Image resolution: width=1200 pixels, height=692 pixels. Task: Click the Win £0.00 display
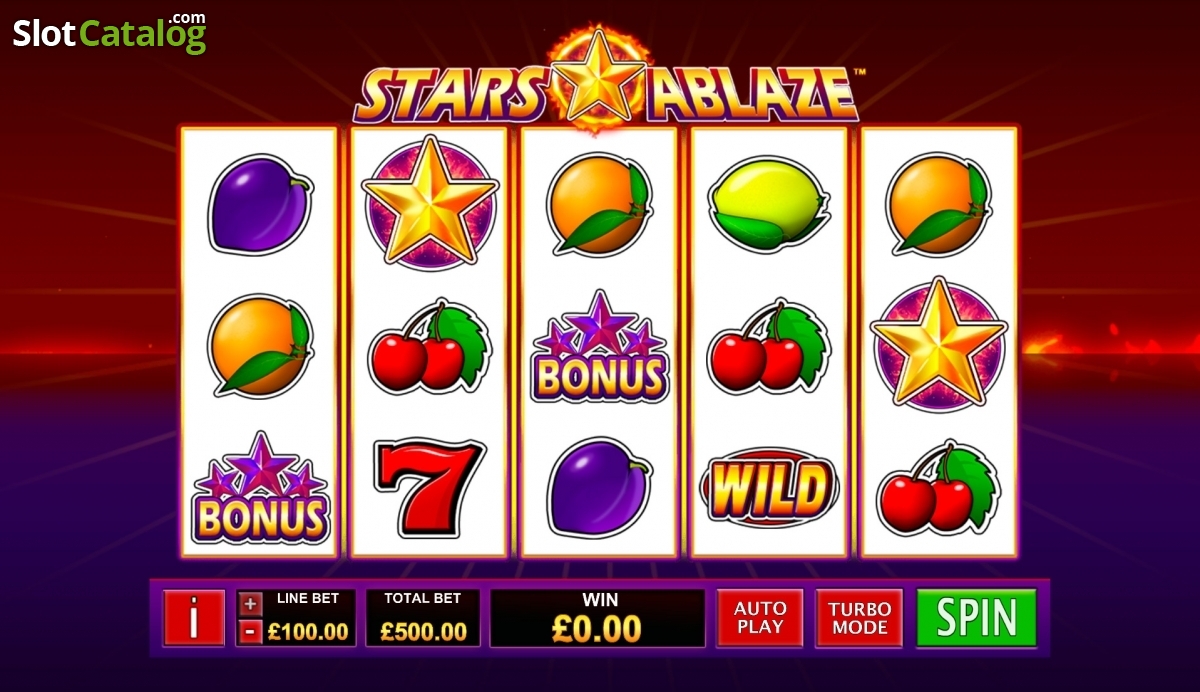(598, 617)
